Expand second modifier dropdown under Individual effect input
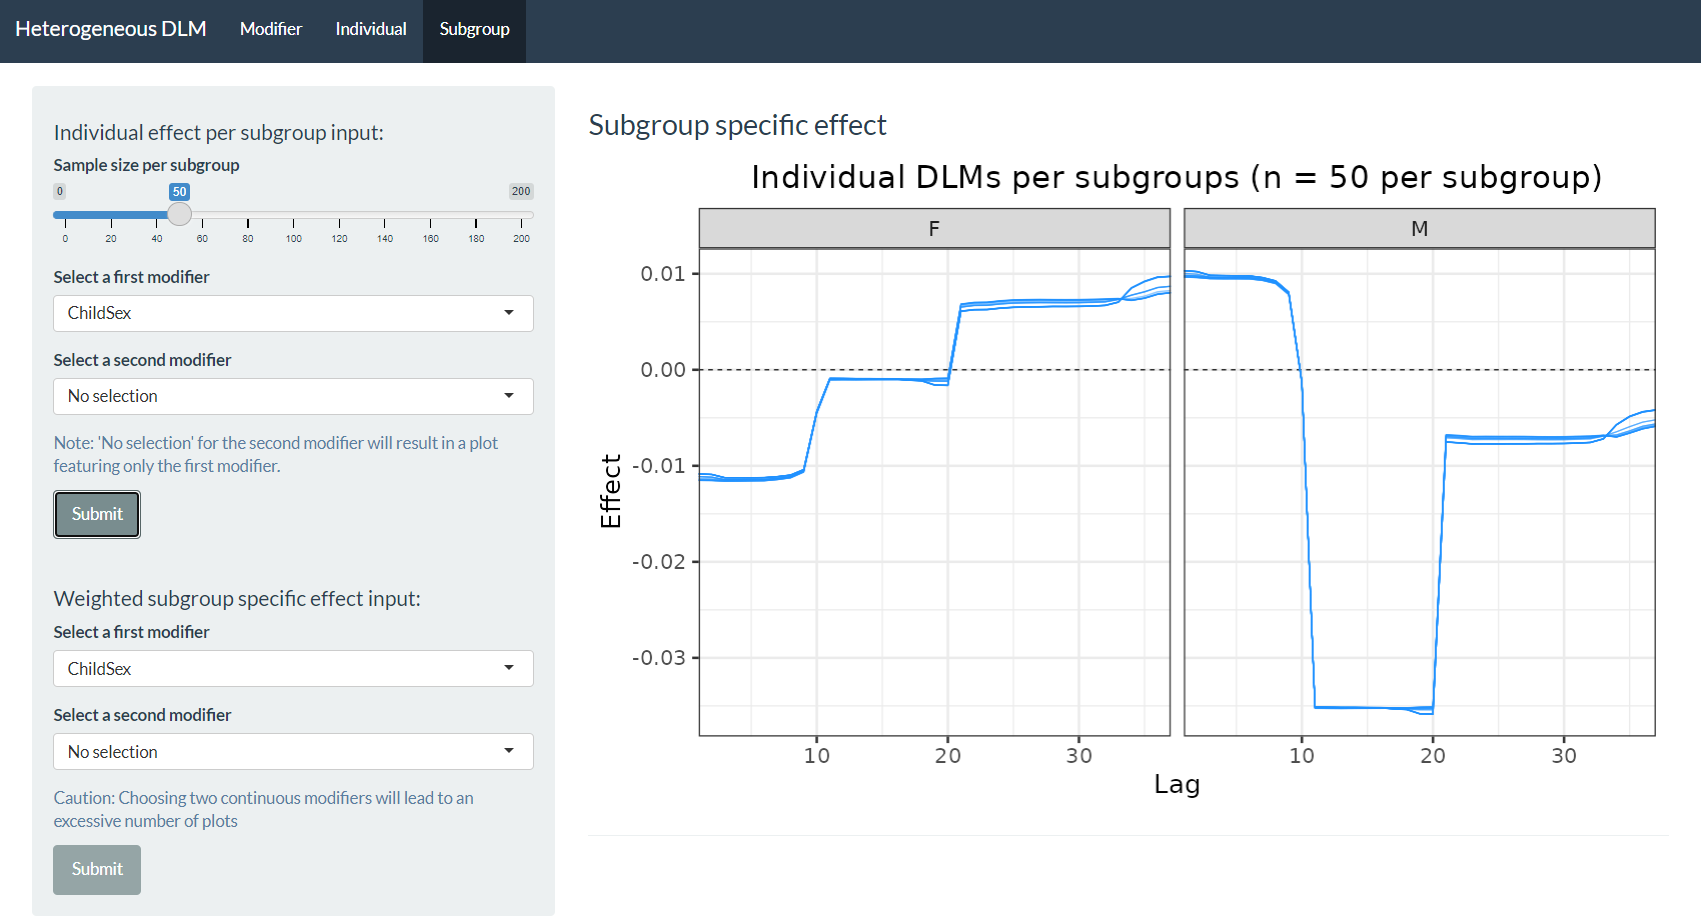This screenshot has width=1701, height=920. pyautogui.click(x=292, y=396)
